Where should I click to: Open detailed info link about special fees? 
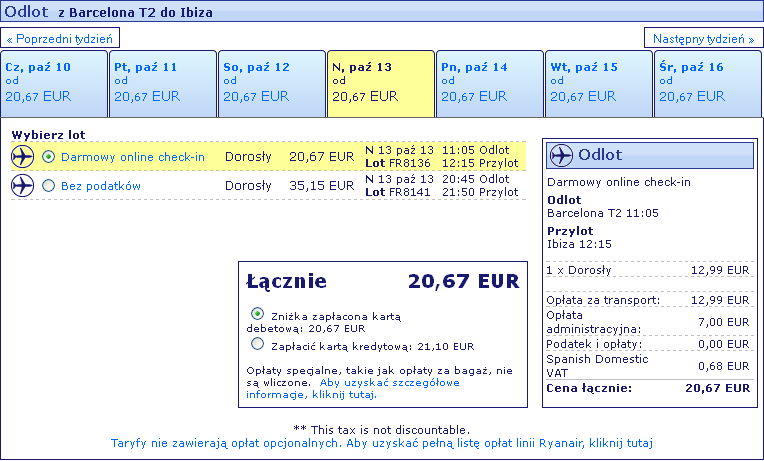353,388
